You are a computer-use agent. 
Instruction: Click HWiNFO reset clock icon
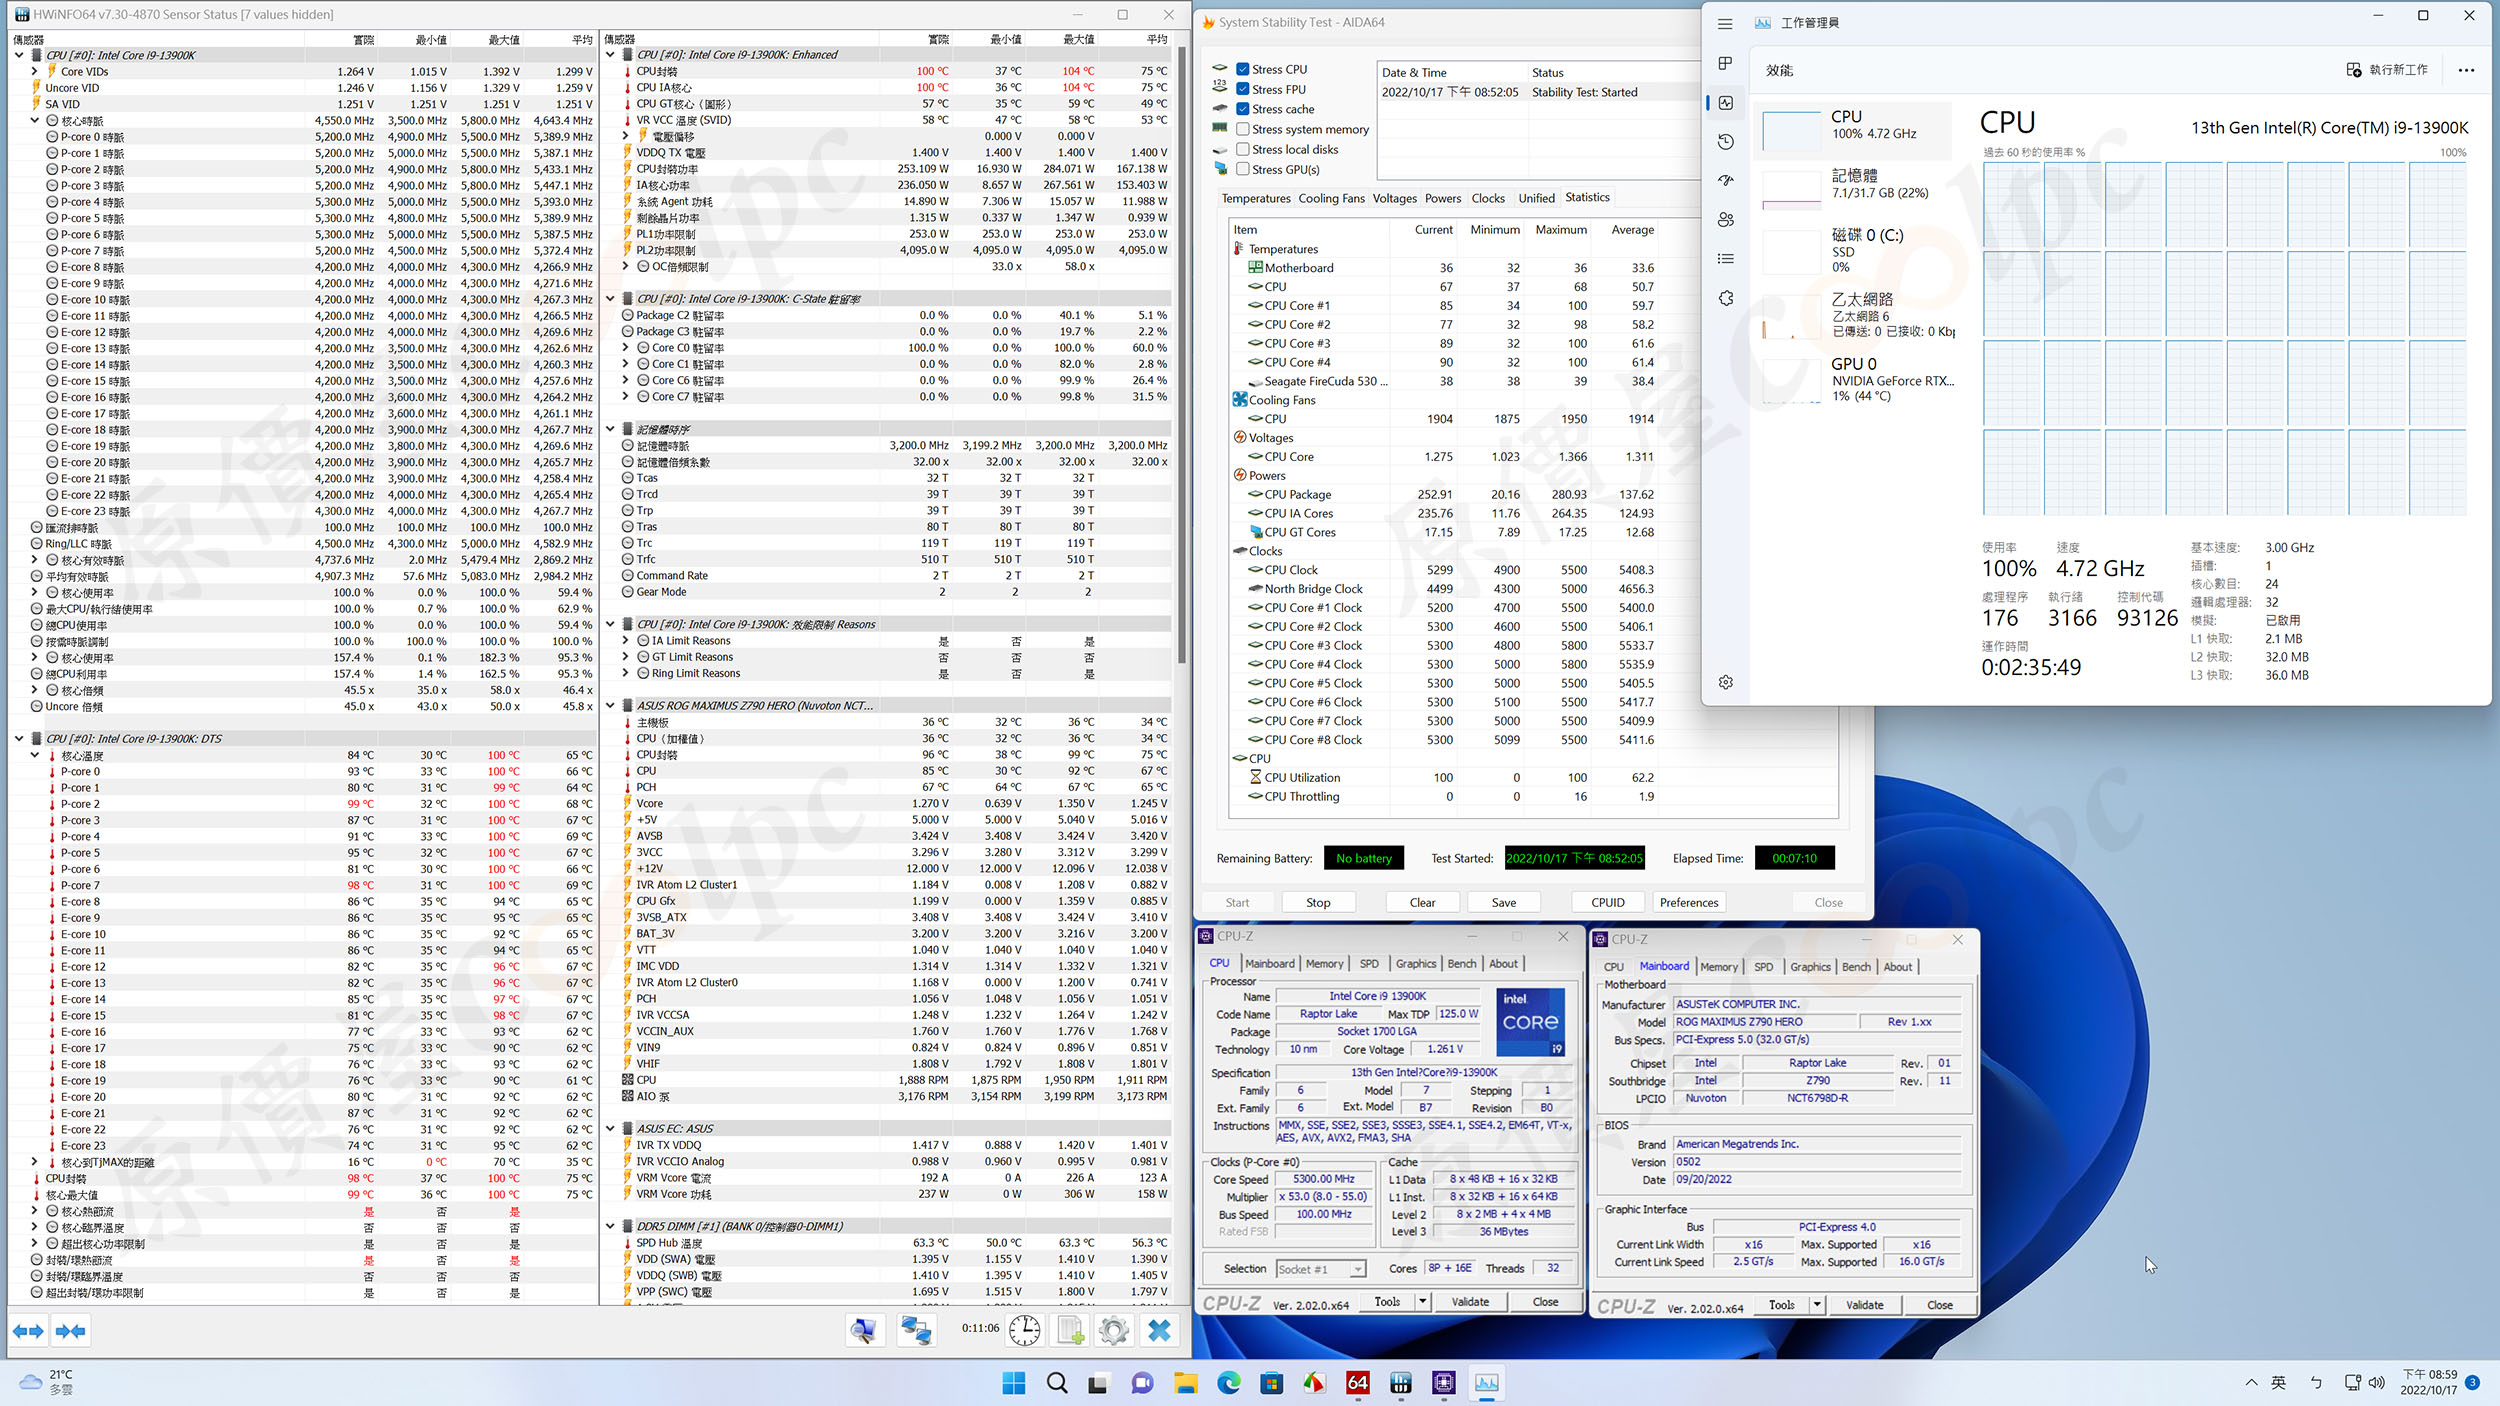(1024, 1330)
